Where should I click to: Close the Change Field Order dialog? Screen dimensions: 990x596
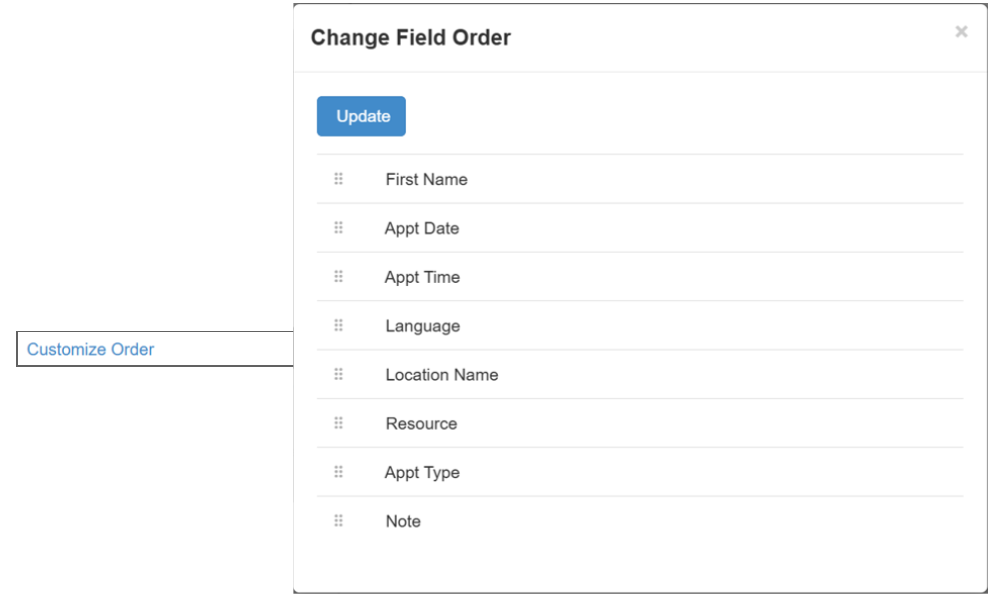click(961, 32)
